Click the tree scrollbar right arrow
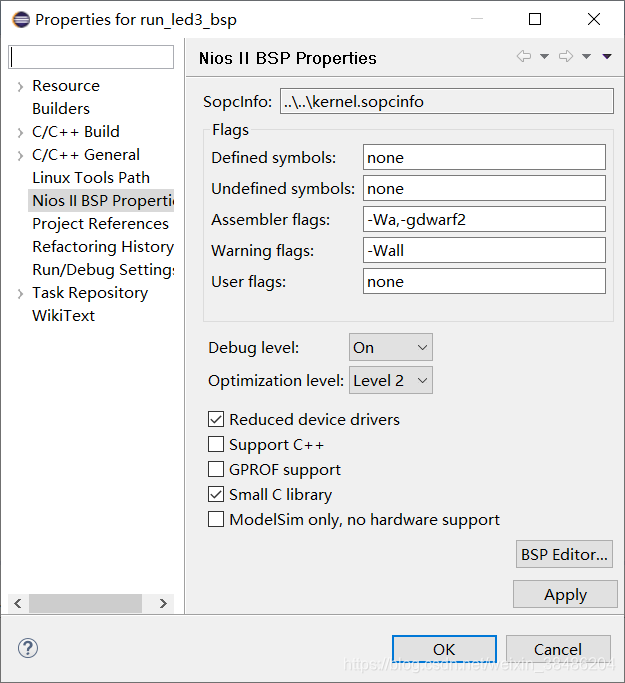 (163, 603)
